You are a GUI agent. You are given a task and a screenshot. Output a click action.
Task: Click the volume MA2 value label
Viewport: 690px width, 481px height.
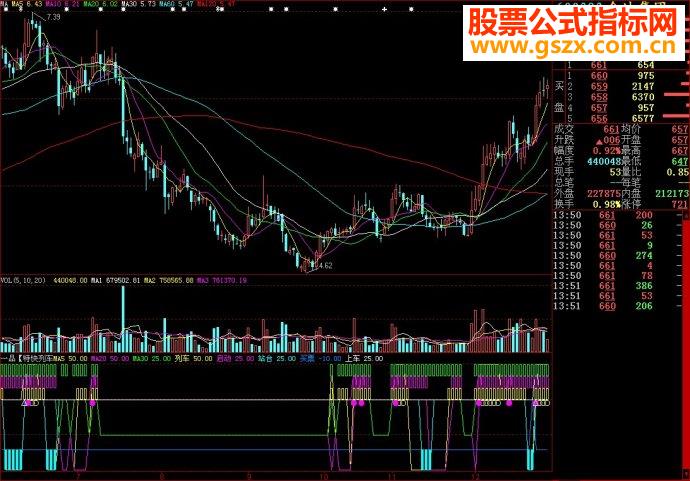169,280
